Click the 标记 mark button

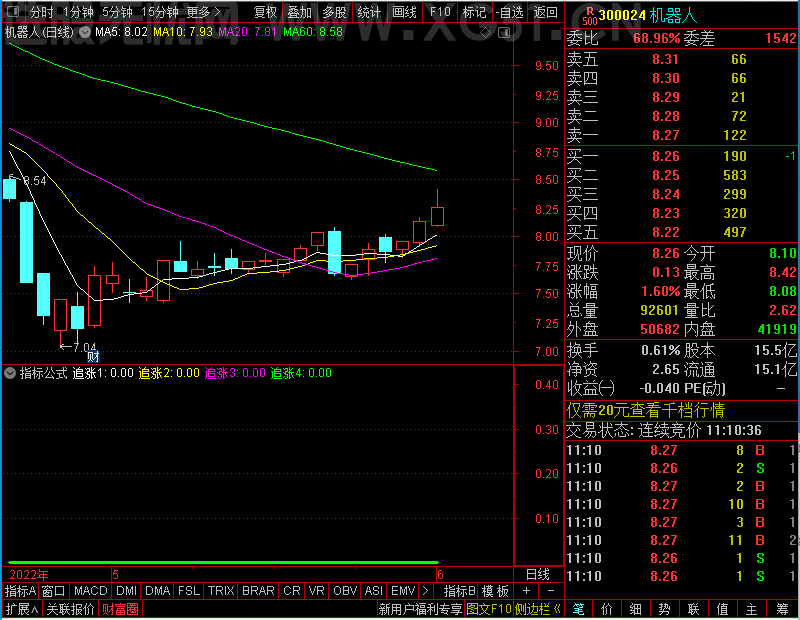point(474,12)
